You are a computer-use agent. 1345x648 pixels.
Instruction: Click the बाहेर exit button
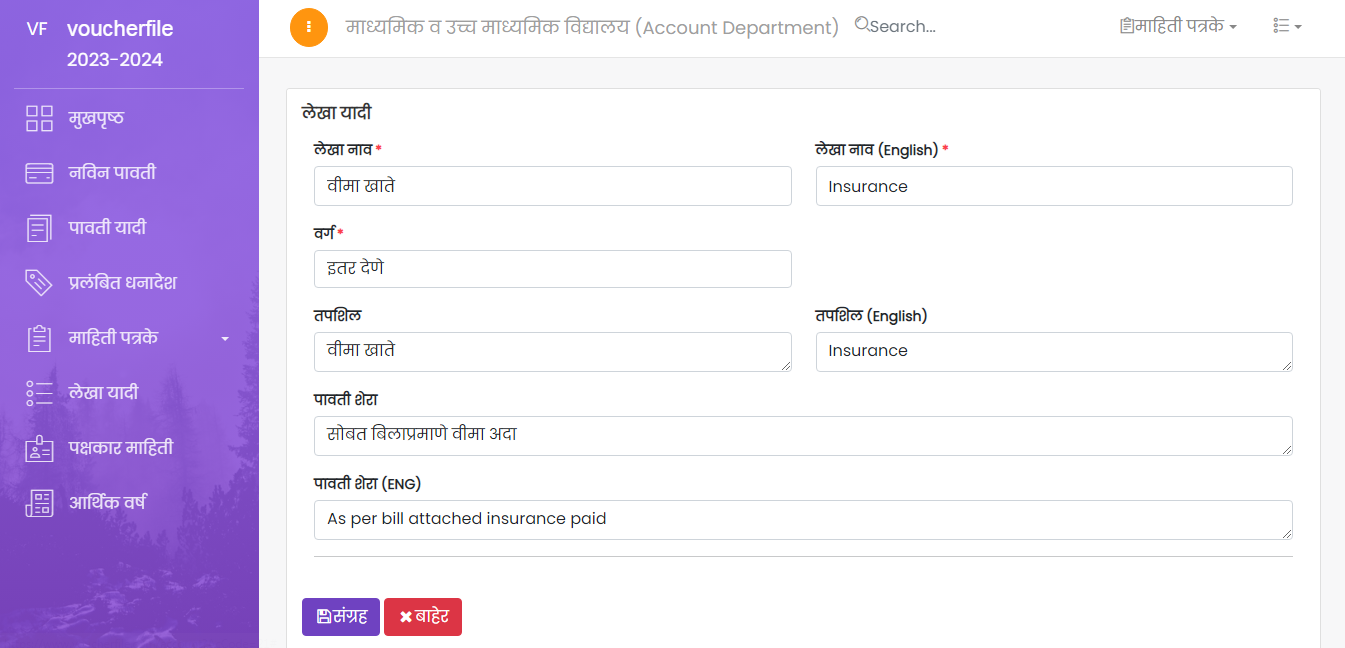coord(423,617)
